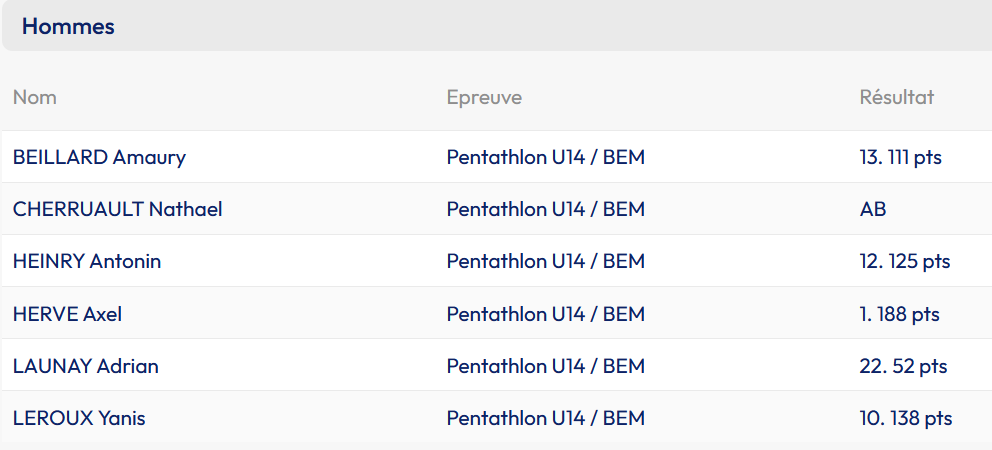Click the Epreuve column header
Image resolution: width=992 pixels, height=450 pixels.
pyautogui.click(x=484, y=97)
